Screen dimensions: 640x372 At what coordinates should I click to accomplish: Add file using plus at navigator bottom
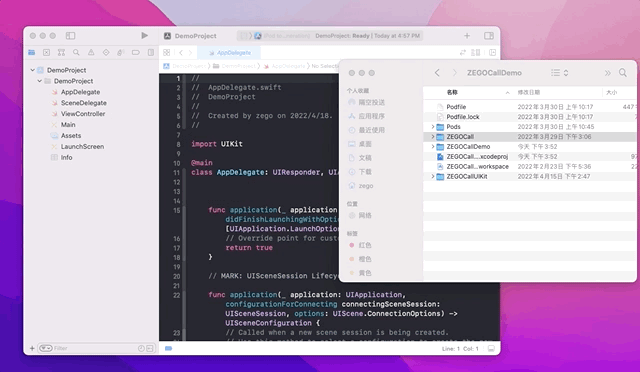(32, 348)
